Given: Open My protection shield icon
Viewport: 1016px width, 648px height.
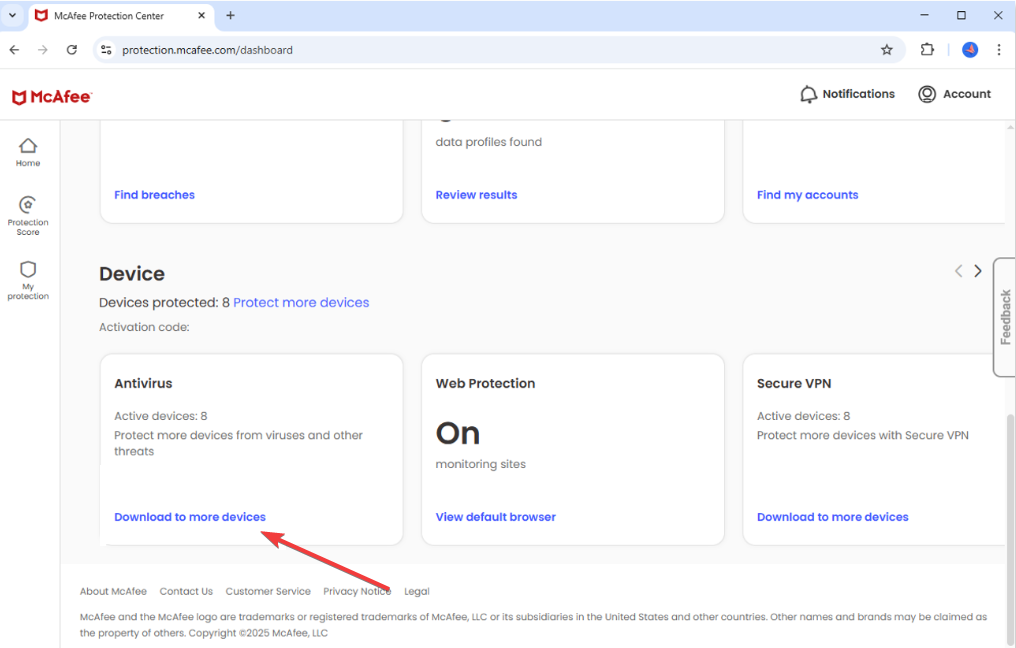Looking at the screenshot, I should 28,278.
